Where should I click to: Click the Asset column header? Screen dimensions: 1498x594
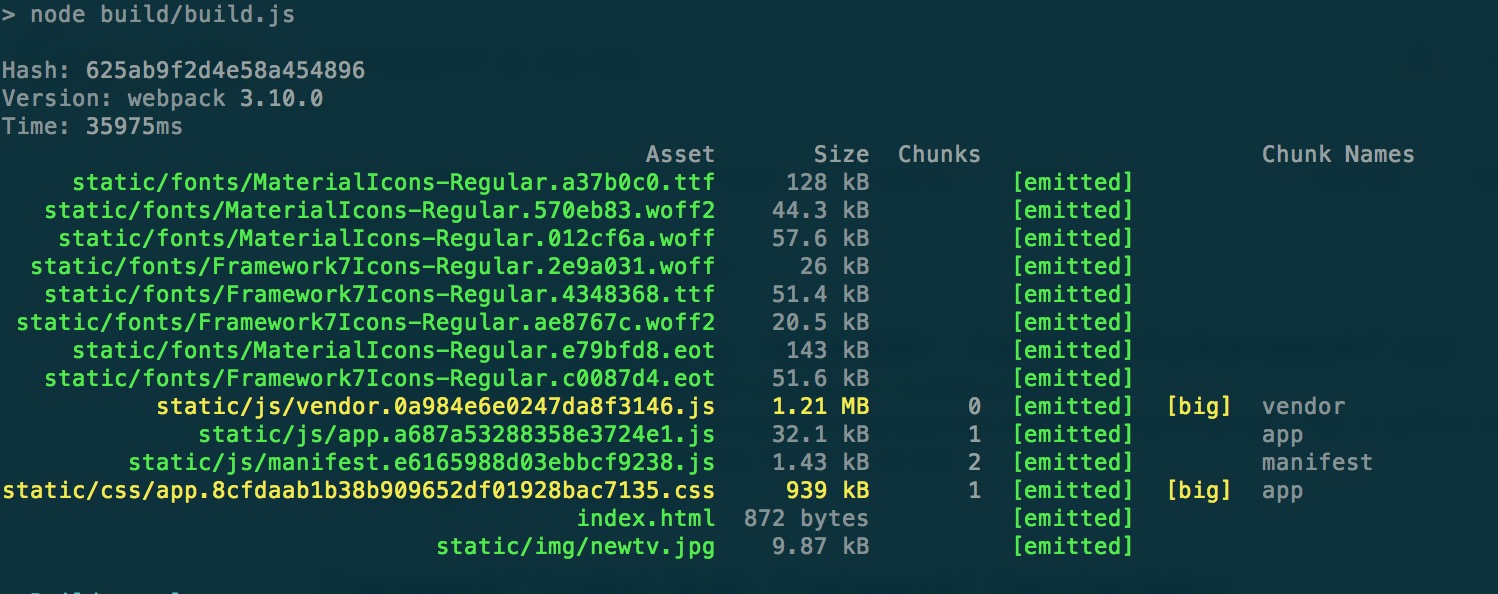681,153
